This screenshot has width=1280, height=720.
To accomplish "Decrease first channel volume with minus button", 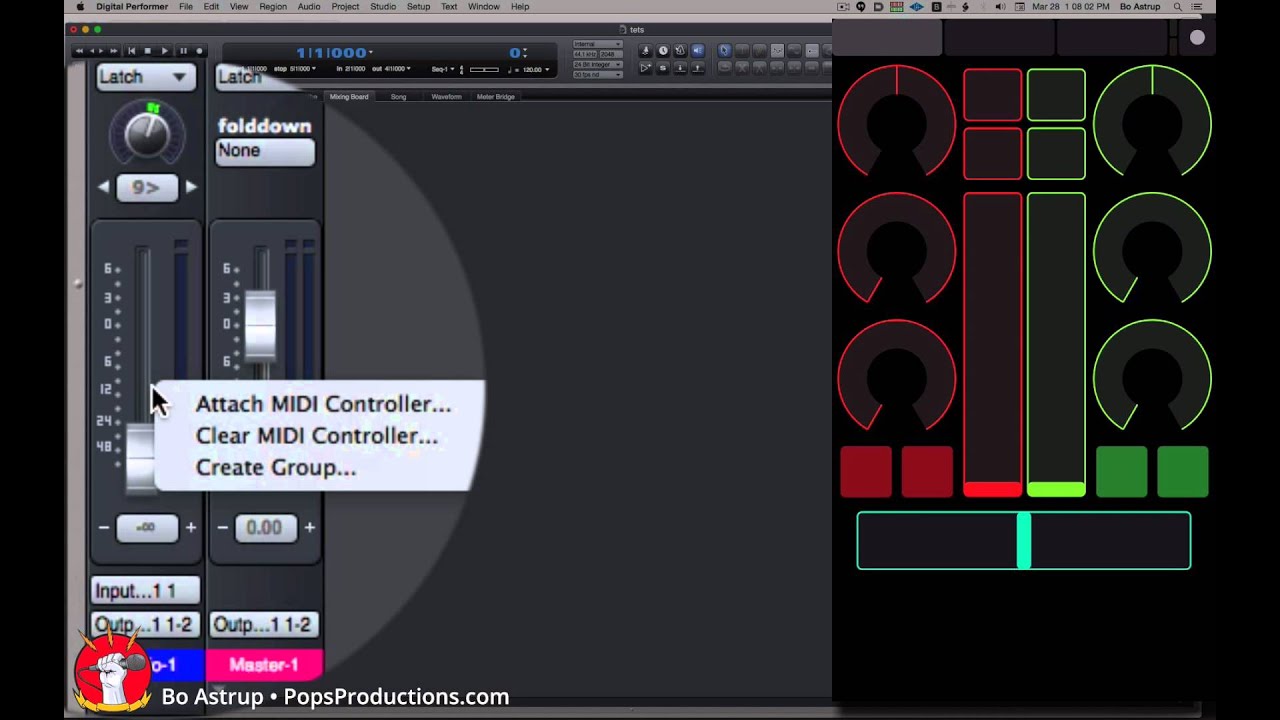I will click(x=104, y=527).
